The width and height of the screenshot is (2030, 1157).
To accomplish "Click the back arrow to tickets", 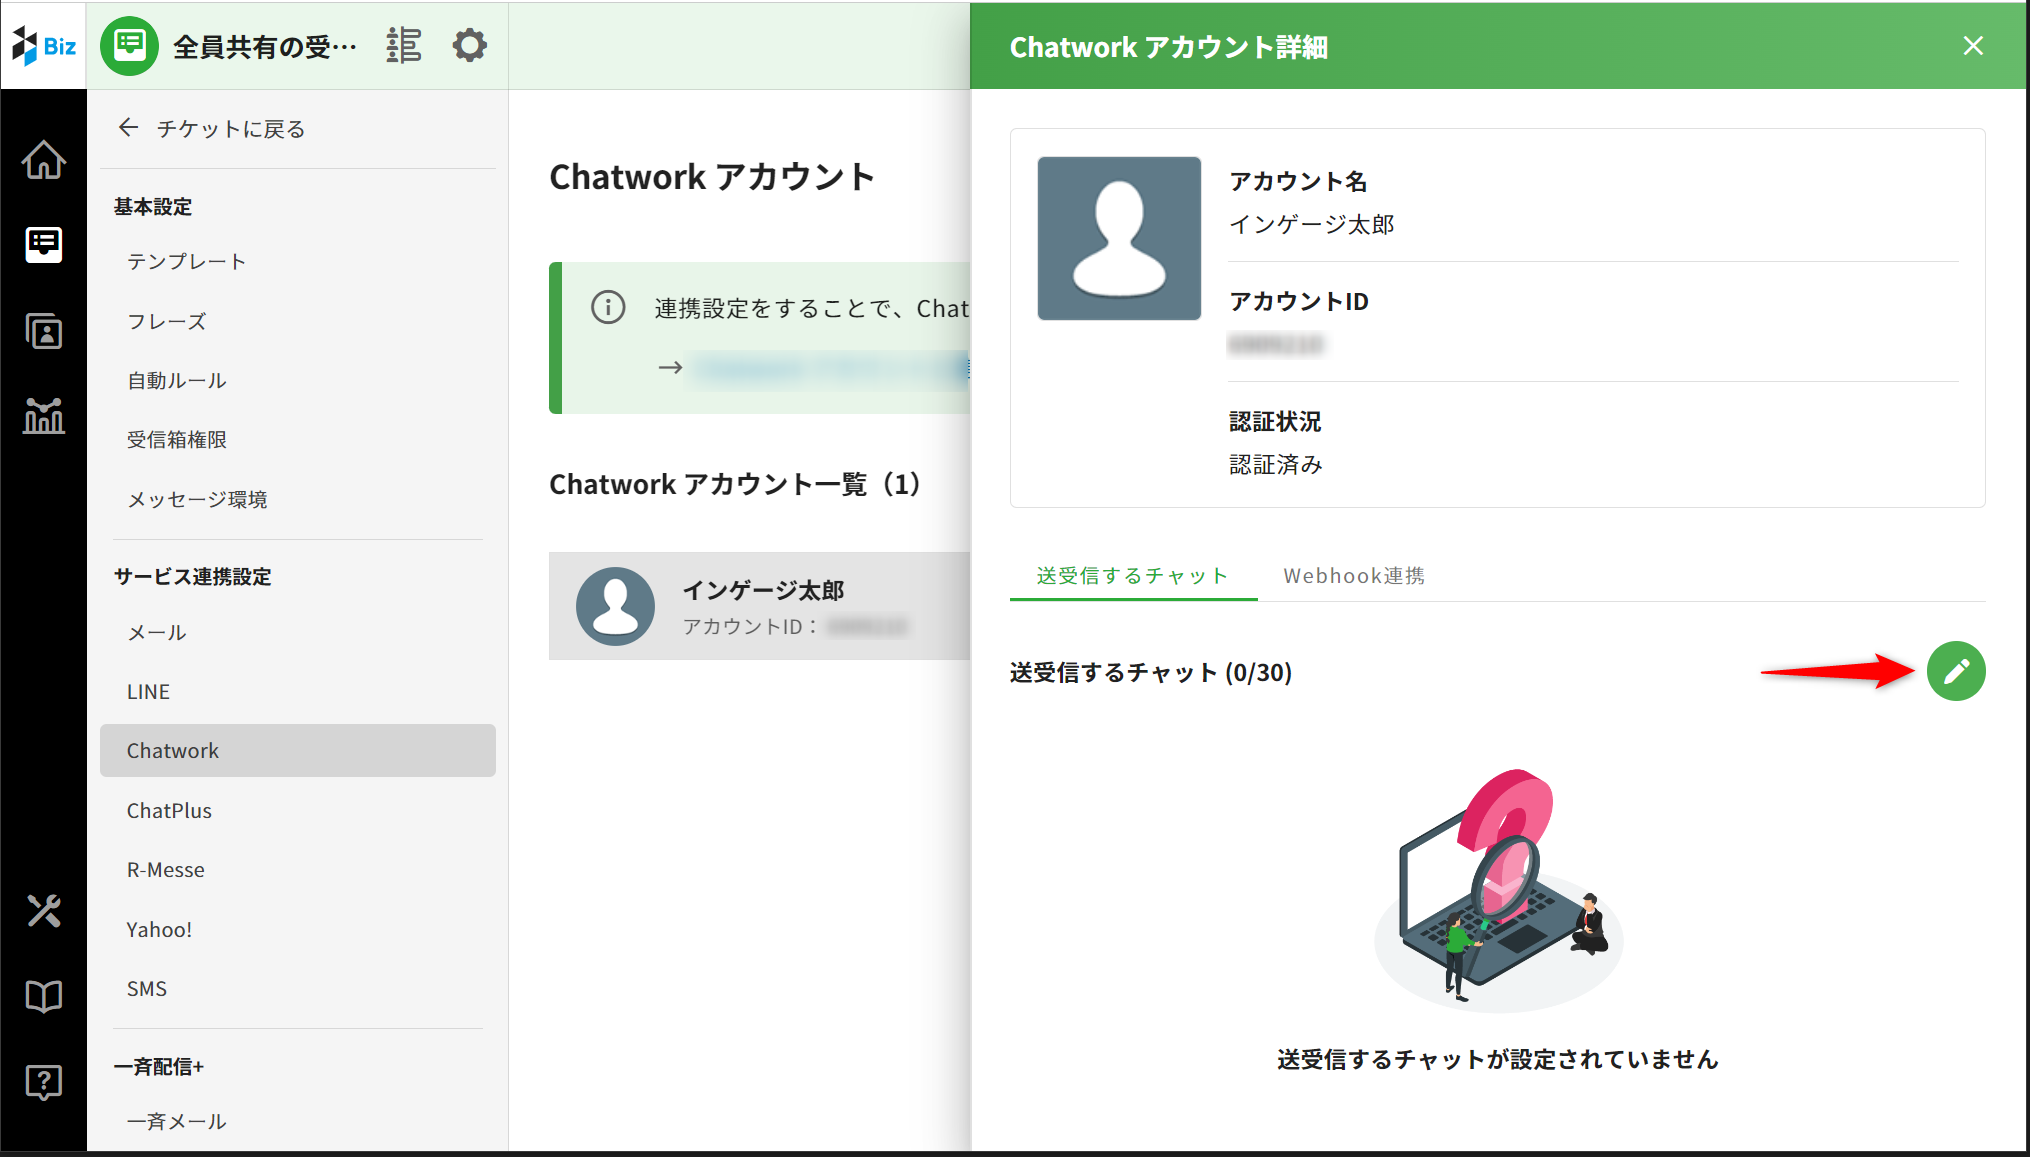I will pyautogui.click(x=128, y=128).
